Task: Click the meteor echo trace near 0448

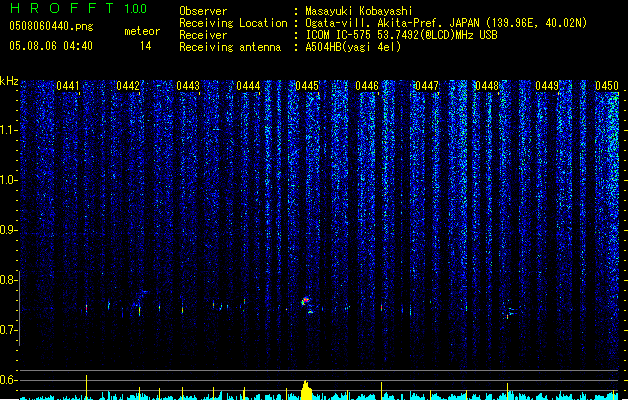Action: 510,311
